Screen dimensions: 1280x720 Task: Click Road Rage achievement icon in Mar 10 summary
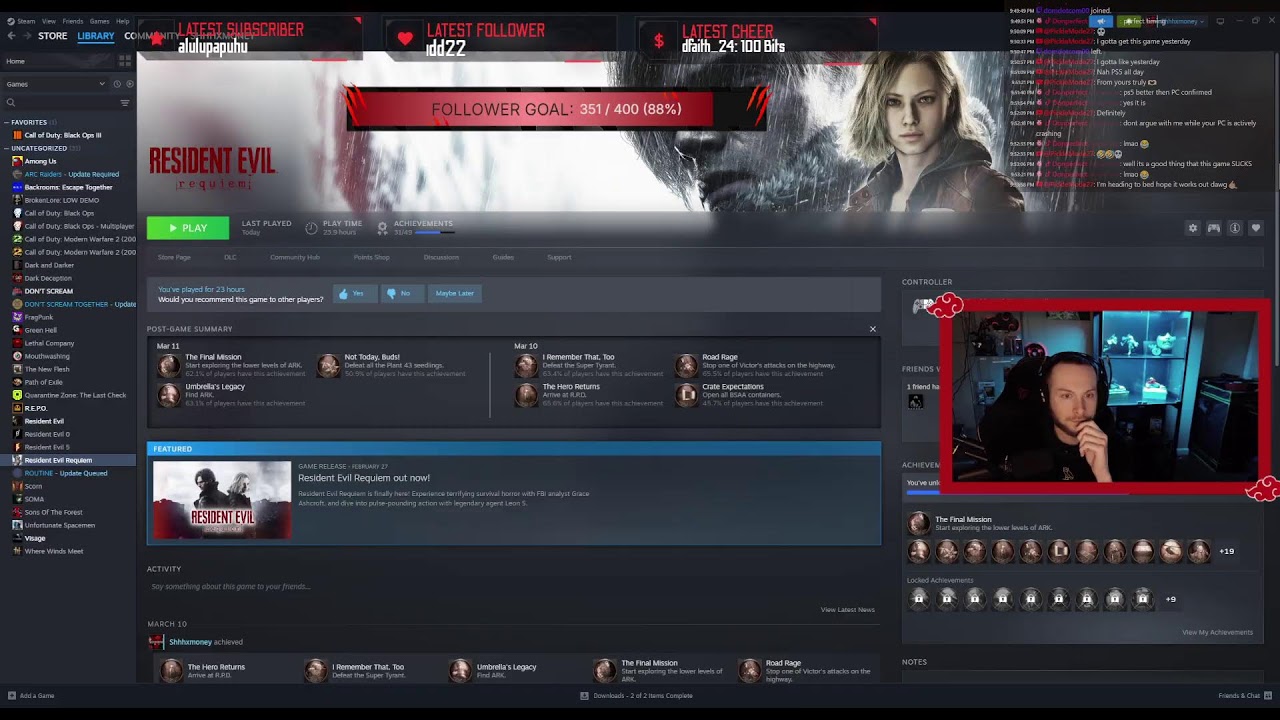[686, 365]
